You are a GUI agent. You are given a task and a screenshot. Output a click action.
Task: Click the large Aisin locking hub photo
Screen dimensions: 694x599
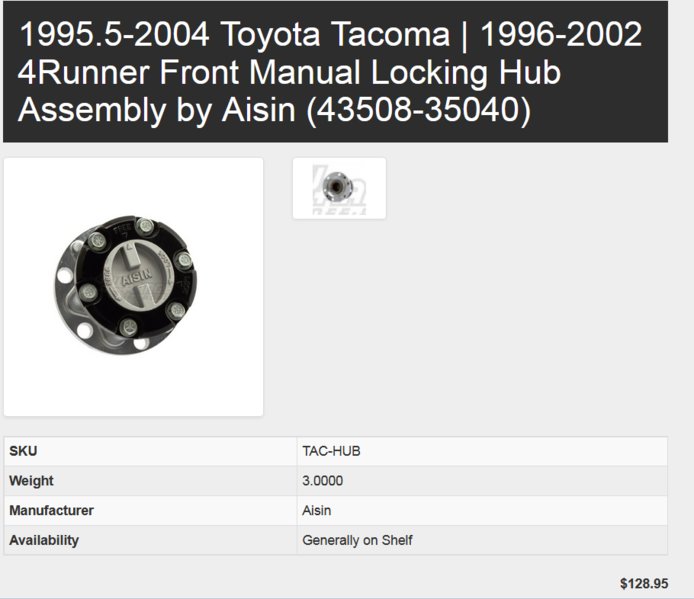(x=134, y=287)
